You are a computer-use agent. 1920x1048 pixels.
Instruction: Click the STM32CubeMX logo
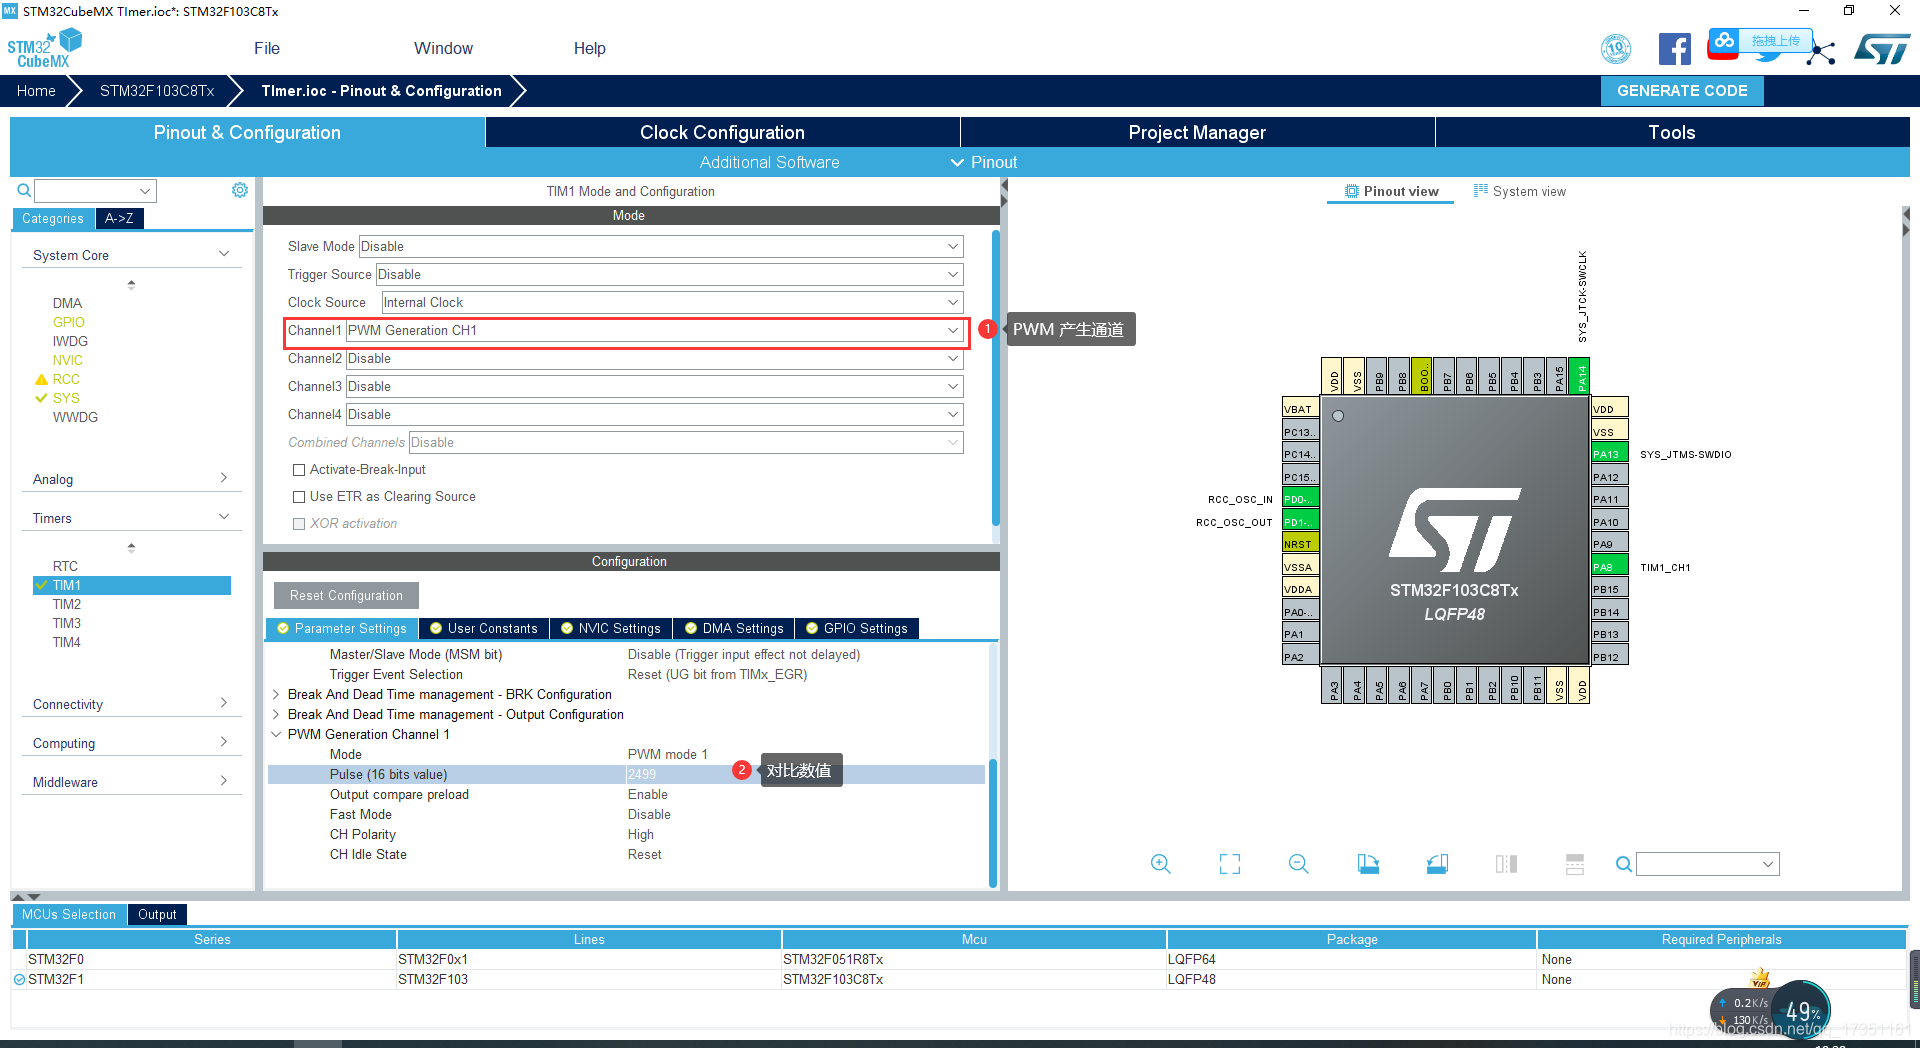[x=44, y=49]
